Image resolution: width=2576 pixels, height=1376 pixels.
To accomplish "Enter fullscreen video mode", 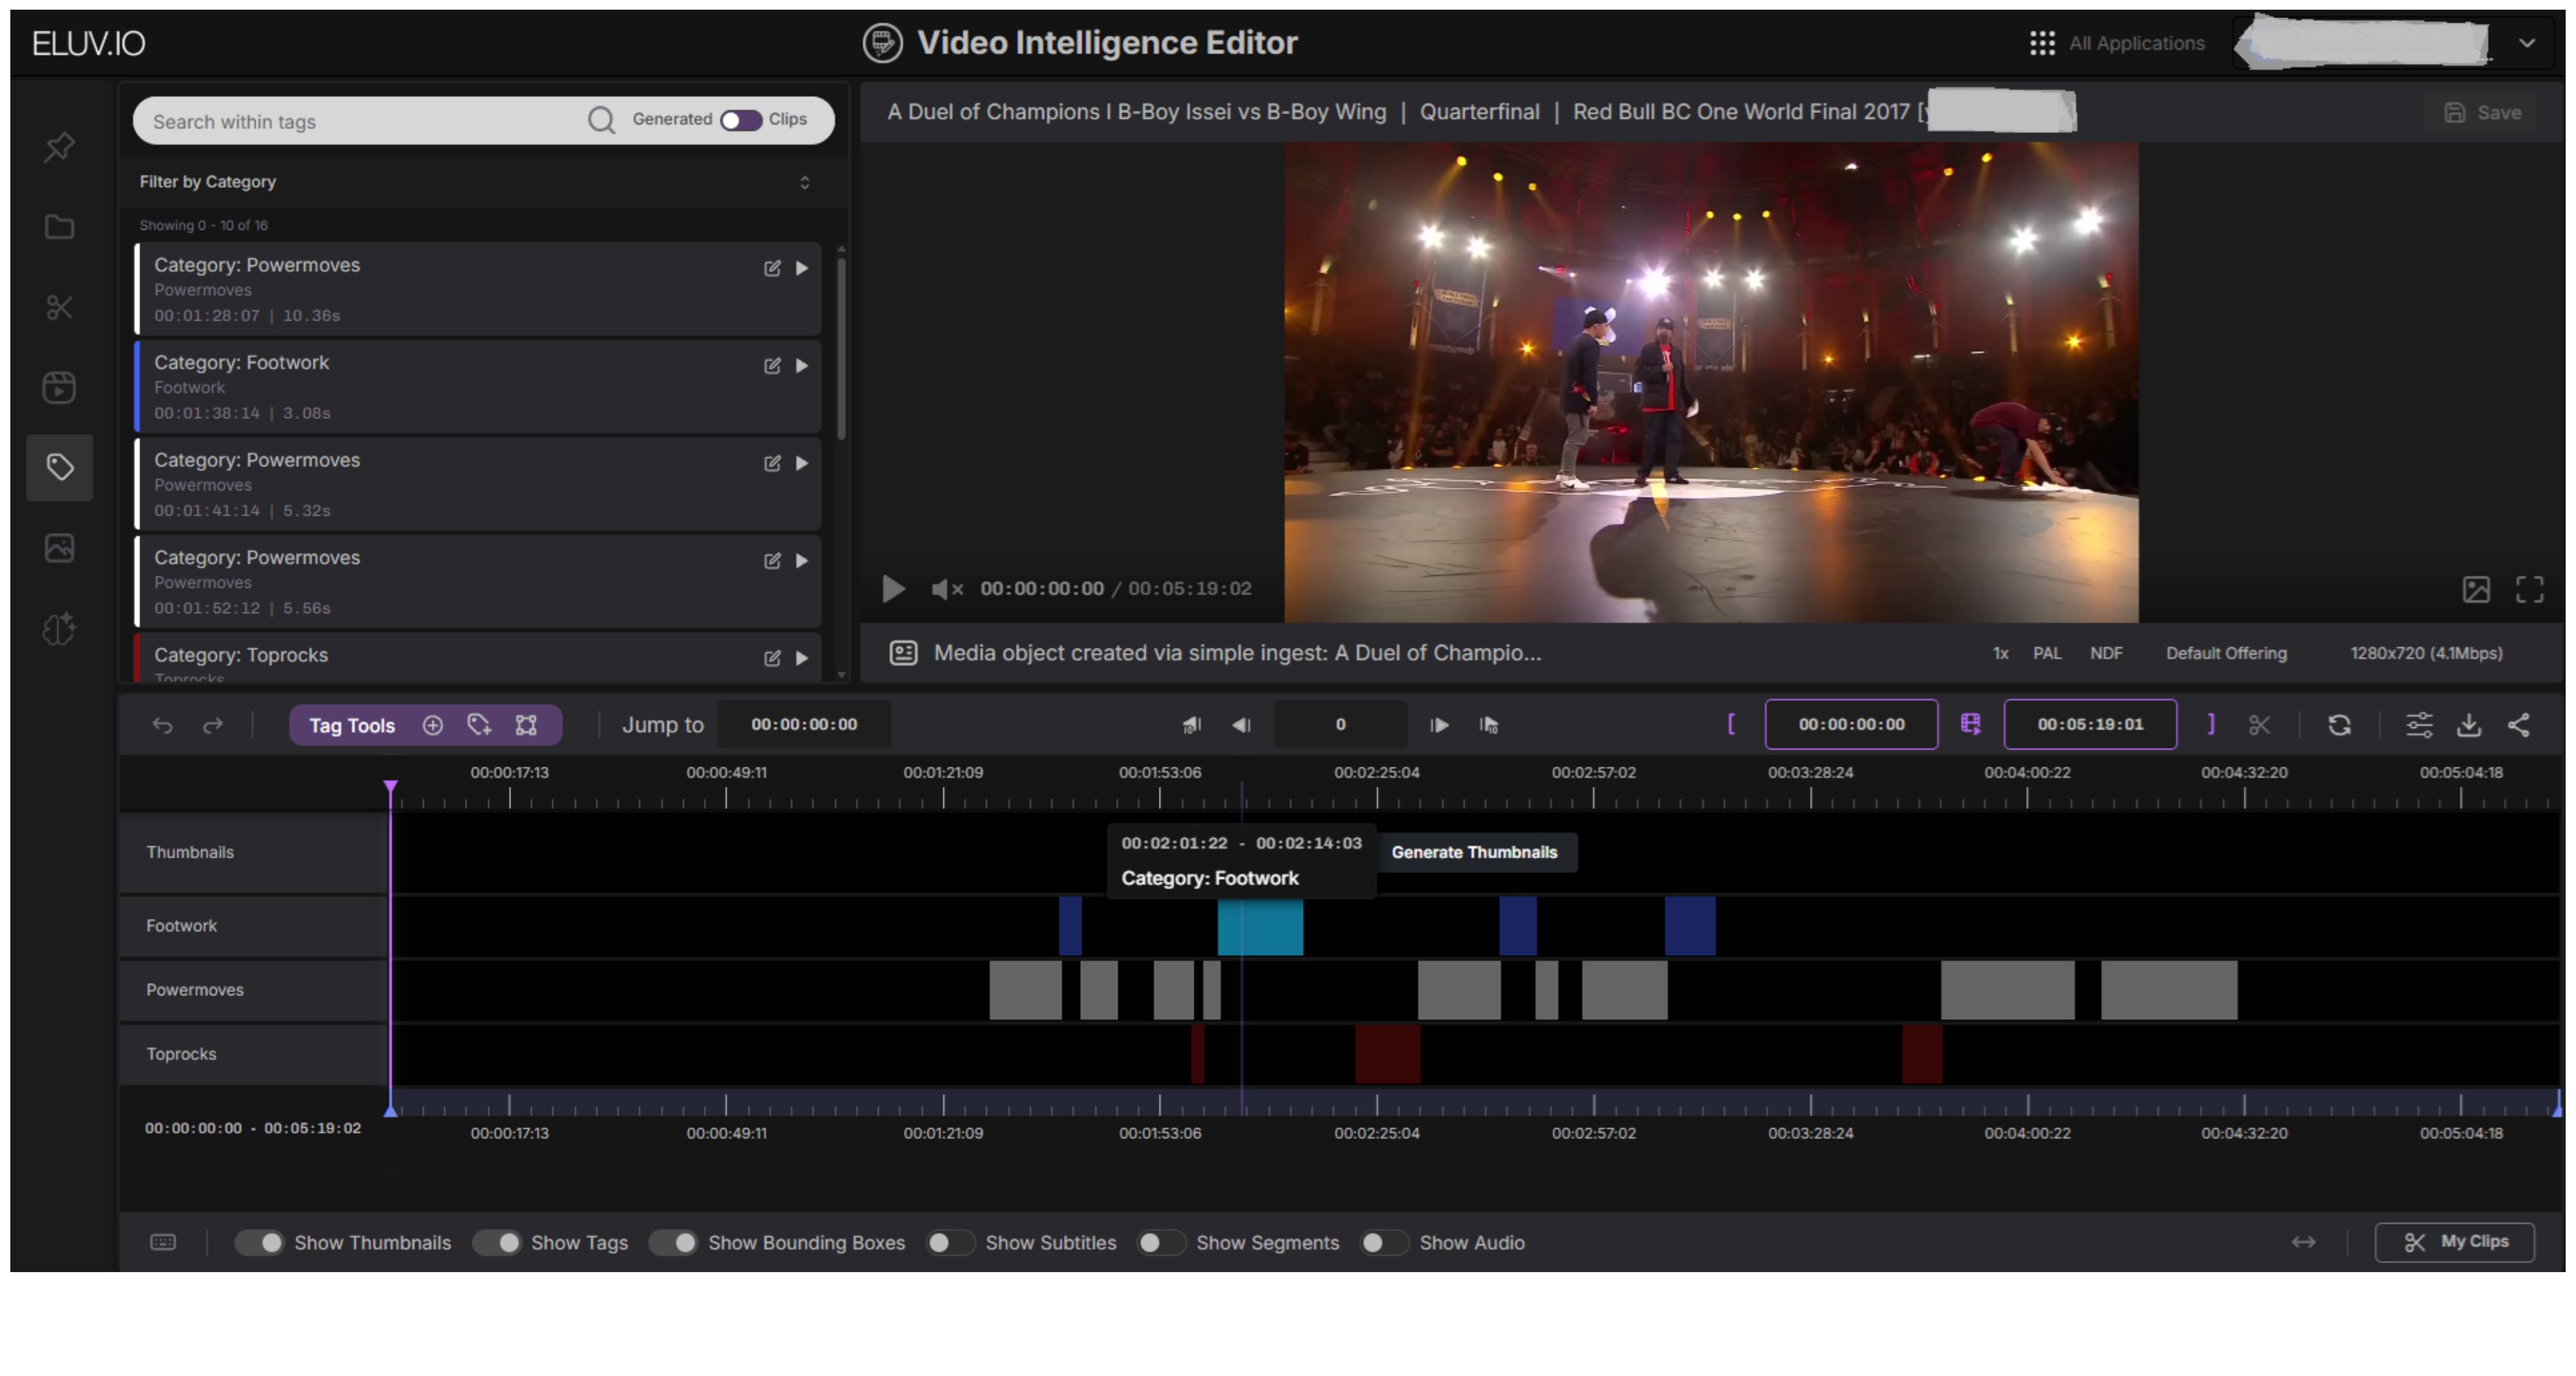I will click(2529, 589).
